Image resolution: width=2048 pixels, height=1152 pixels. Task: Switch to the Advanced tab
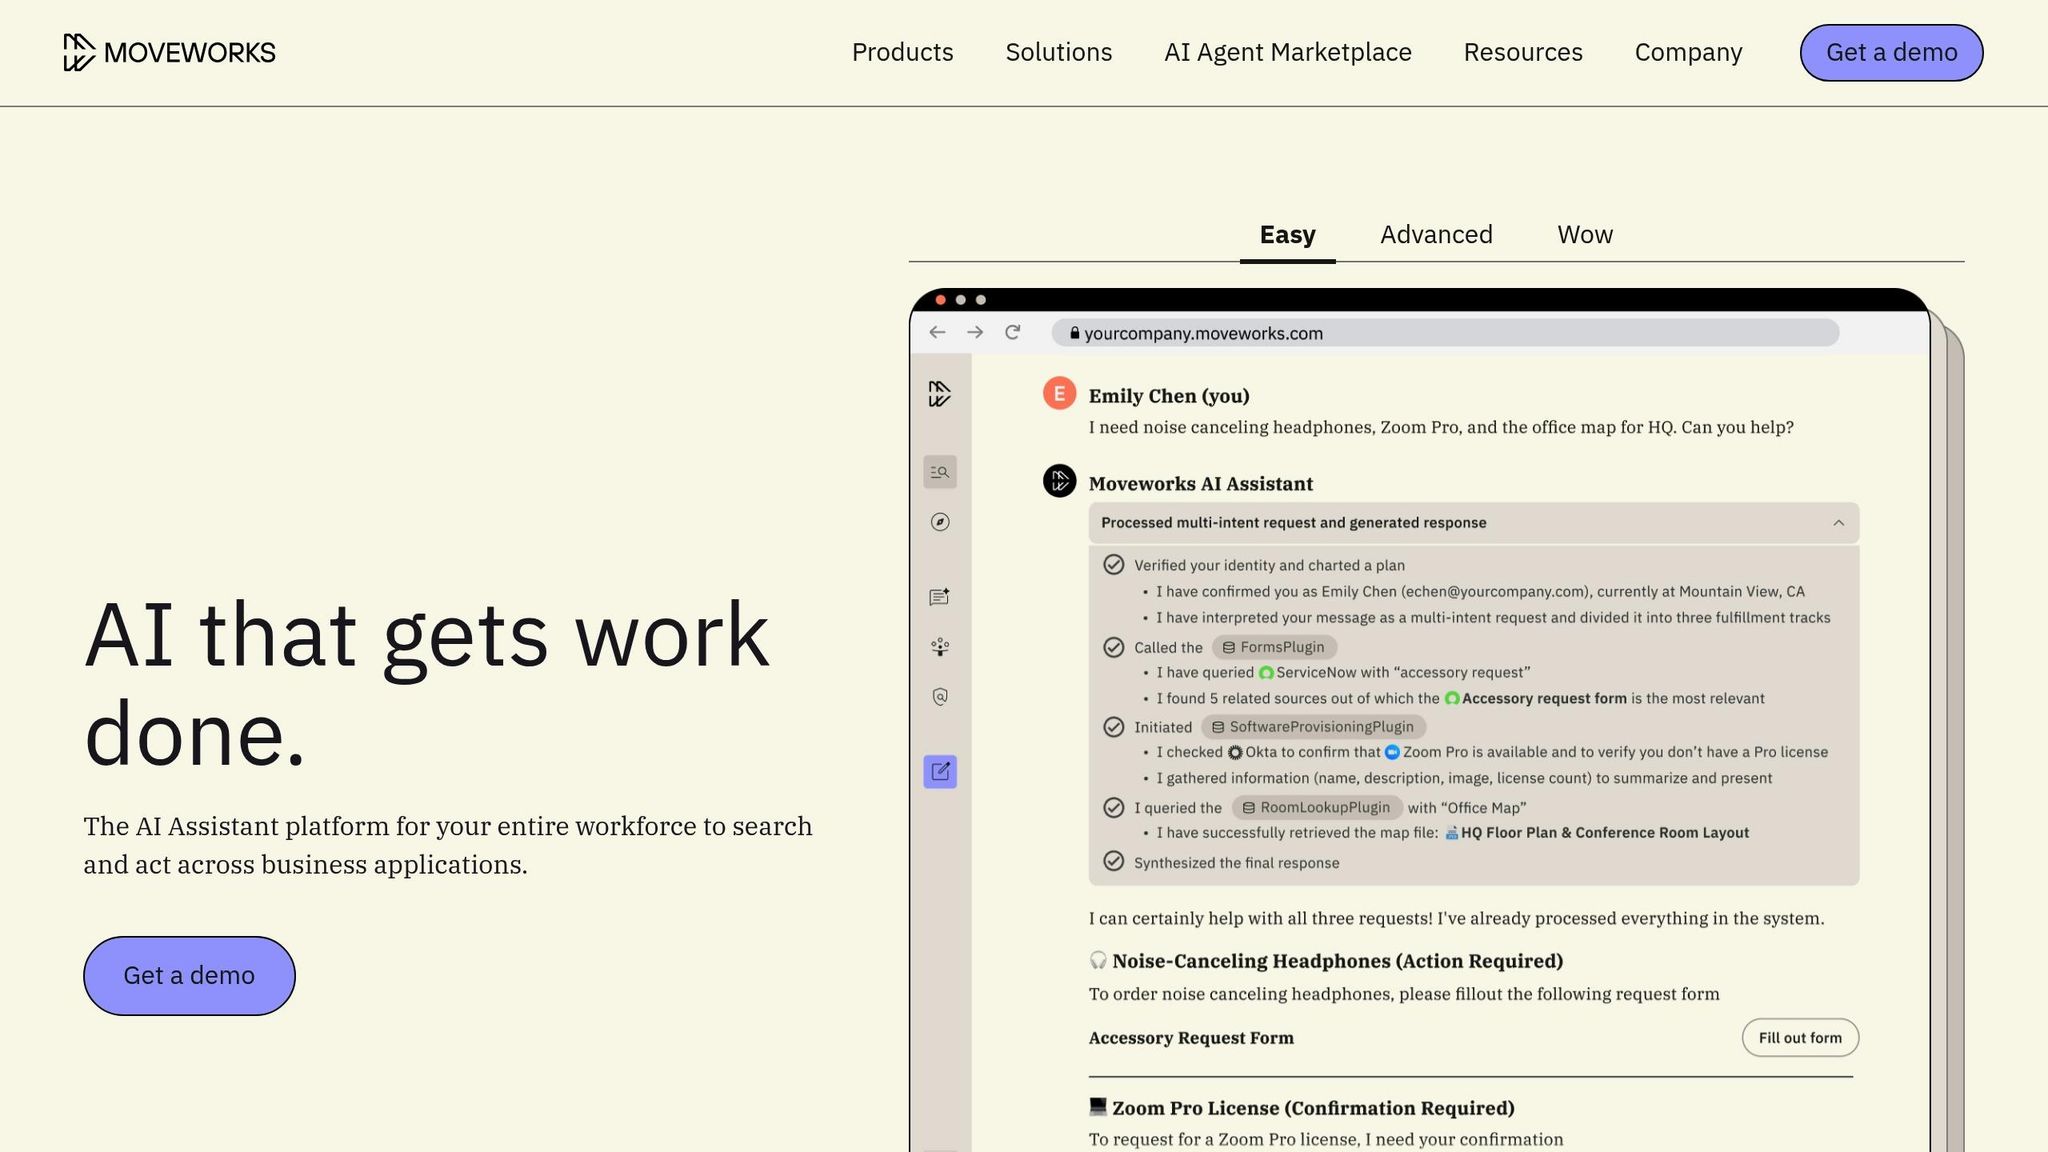tap(1436, 234)
